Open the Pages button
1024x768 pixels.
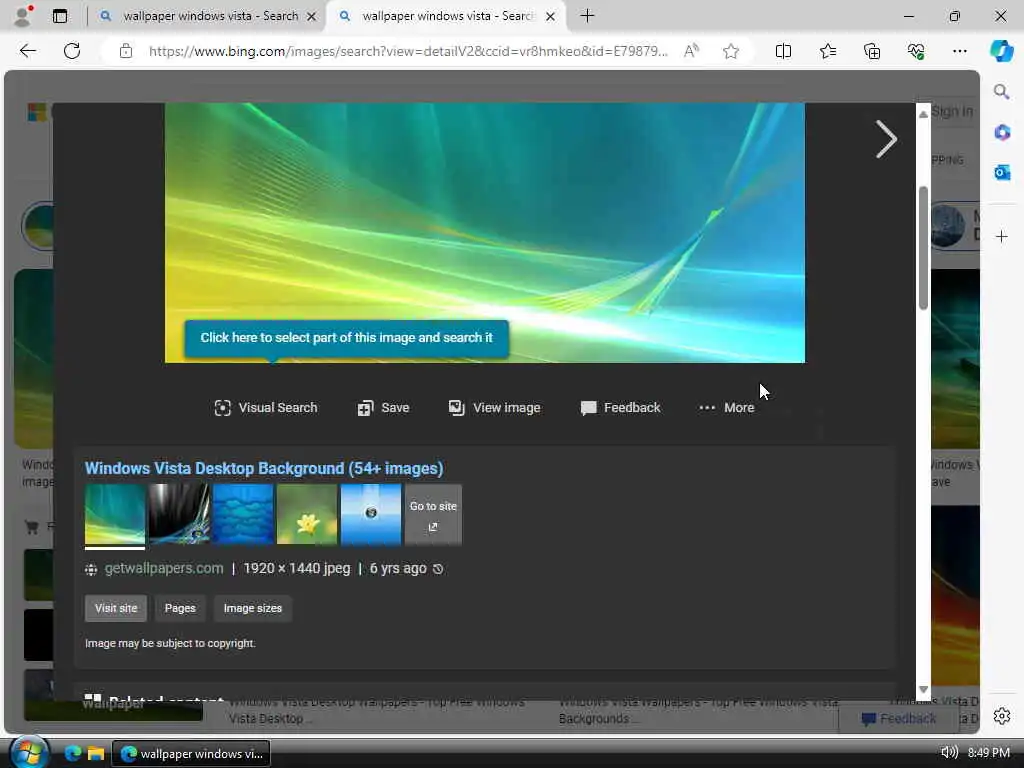[x=180, y=608]
